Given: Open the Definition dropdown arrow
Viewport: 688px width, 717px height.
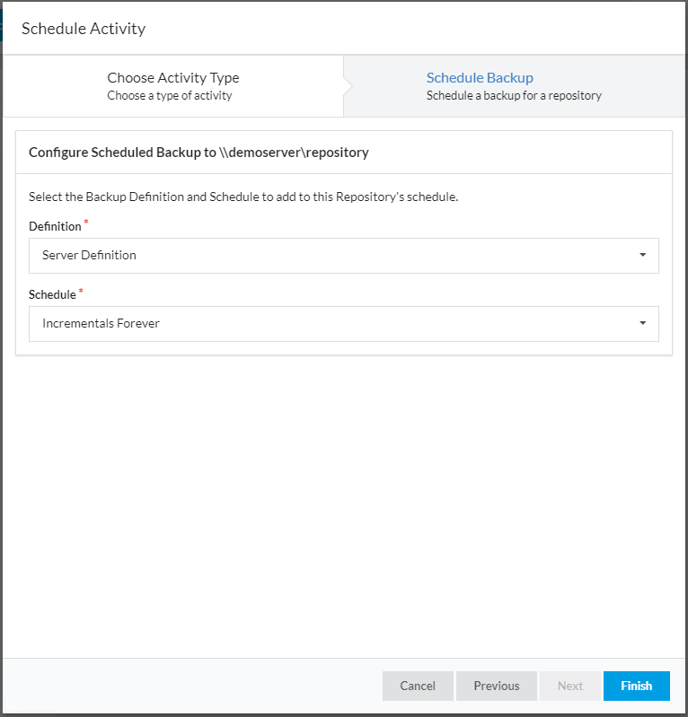Looking at the screenshot, I should 642,255.
